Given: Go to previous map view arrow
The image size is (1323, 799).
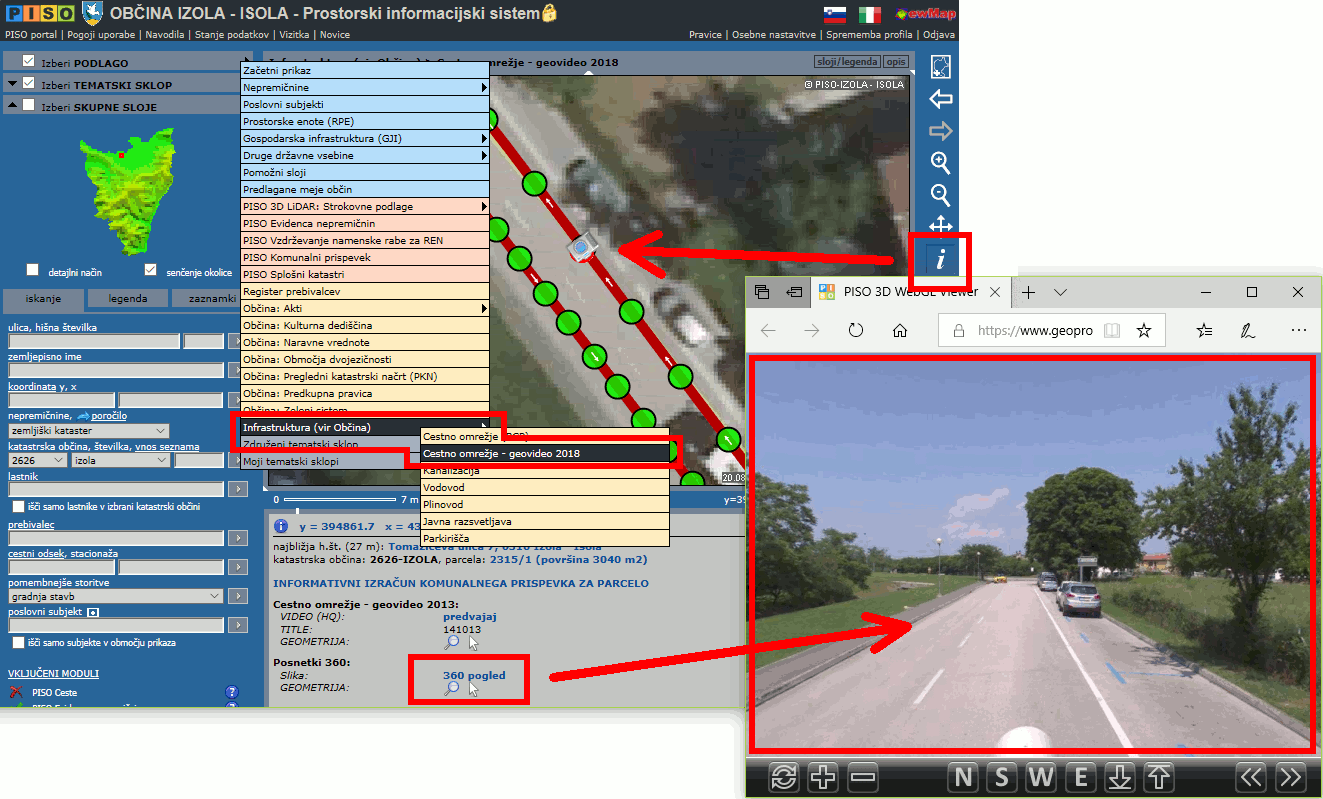Looking at the screenshot, I should [x=940, y=99].
